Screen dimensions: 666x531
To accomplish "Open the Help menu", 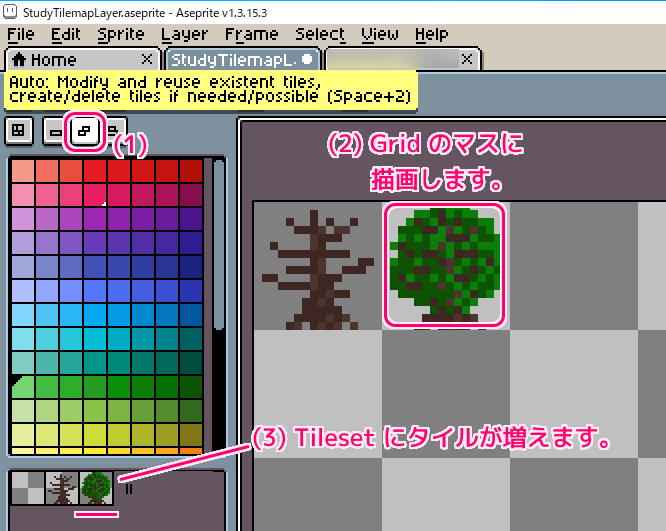I will (x=431, y=34).
